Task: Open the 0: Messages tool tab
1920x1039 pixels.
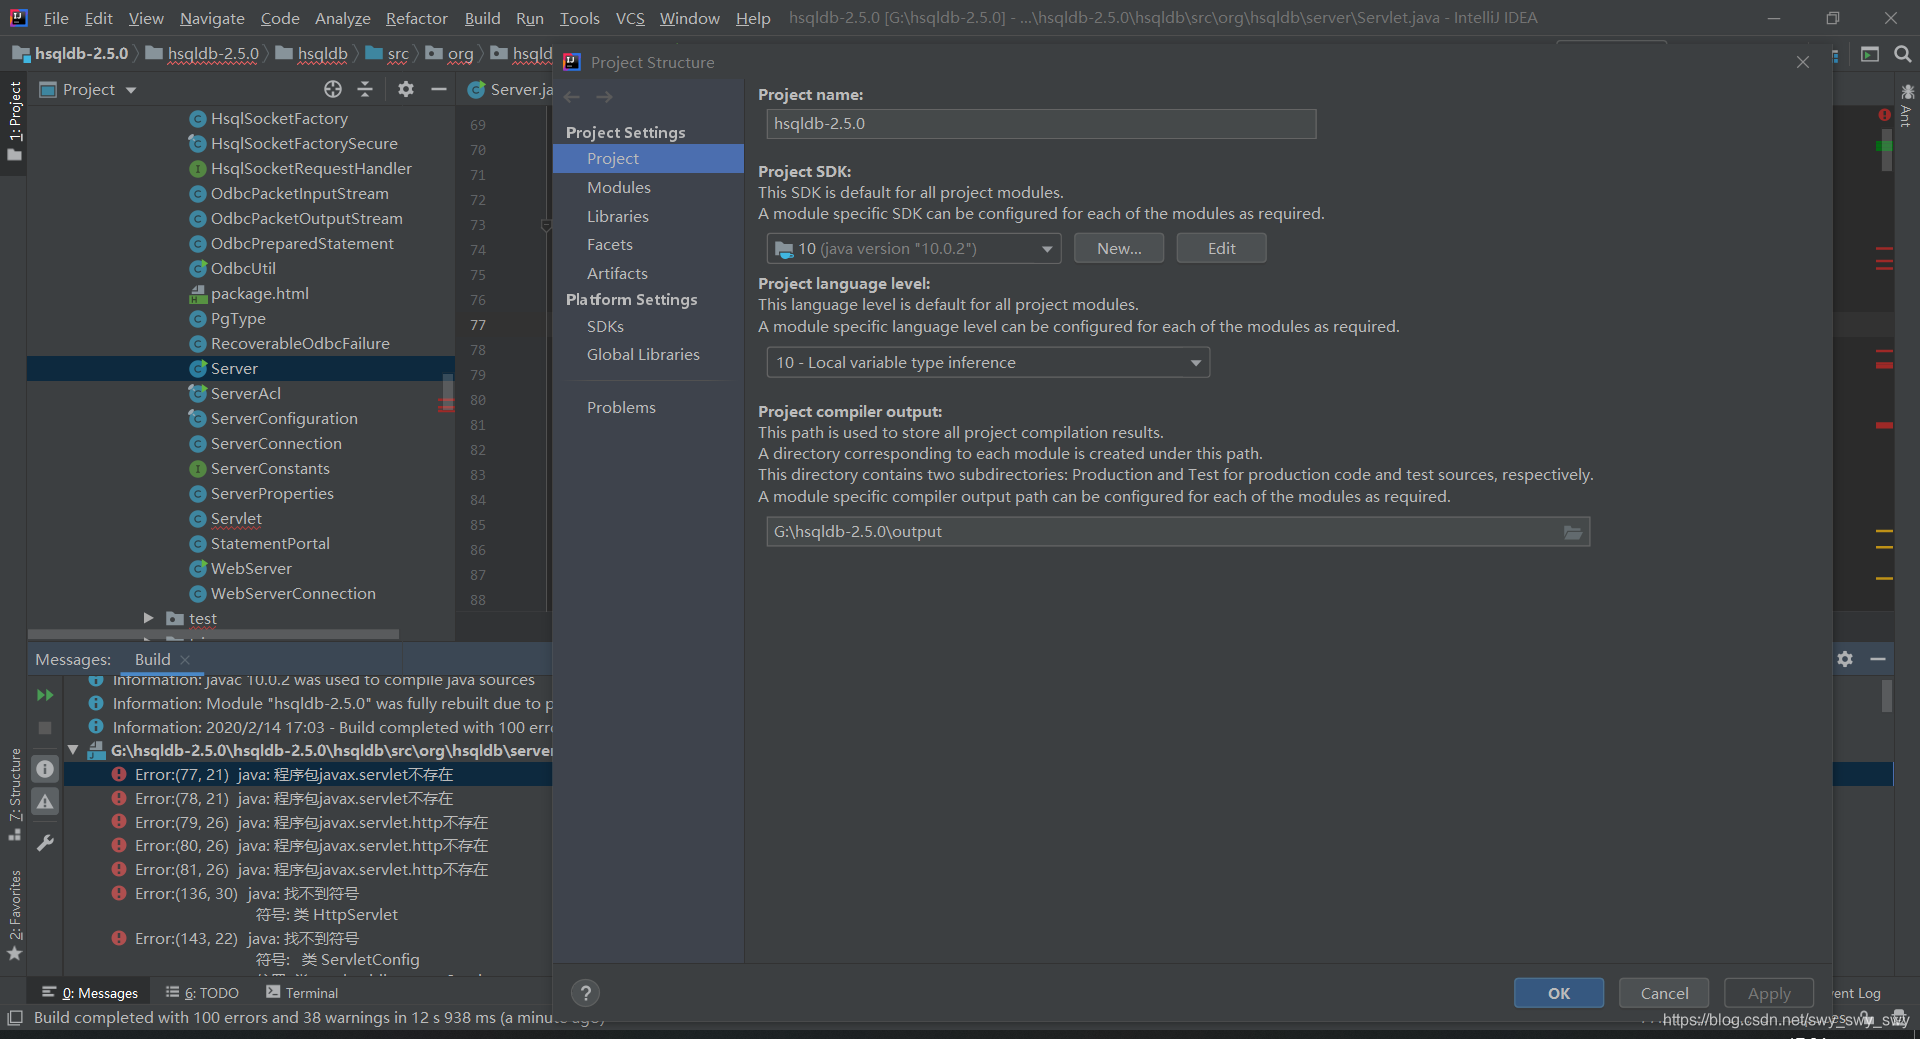Action: click(x=90, y=993)
